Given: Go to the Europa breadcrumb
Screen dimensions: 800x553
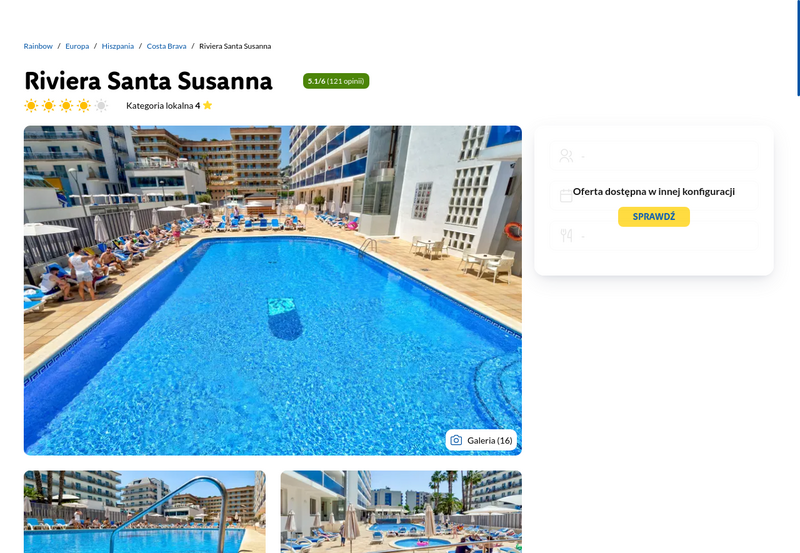Looking at the screenshot, I should pos(77,46).
